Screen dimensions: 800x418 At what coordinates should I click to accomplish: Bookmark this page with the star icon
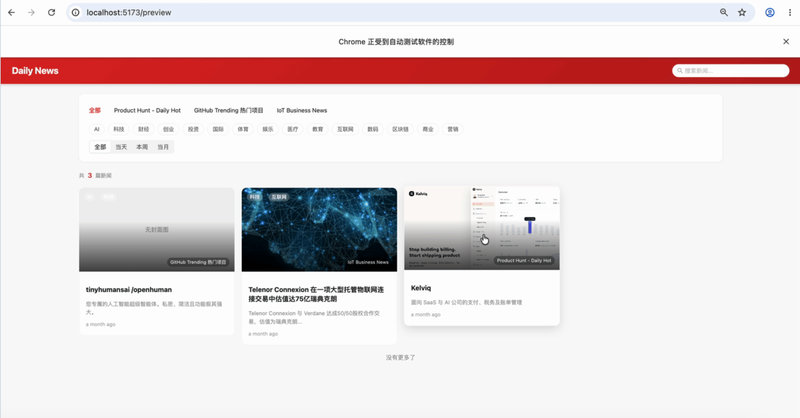pyautogui.click(x=742, y=12)
